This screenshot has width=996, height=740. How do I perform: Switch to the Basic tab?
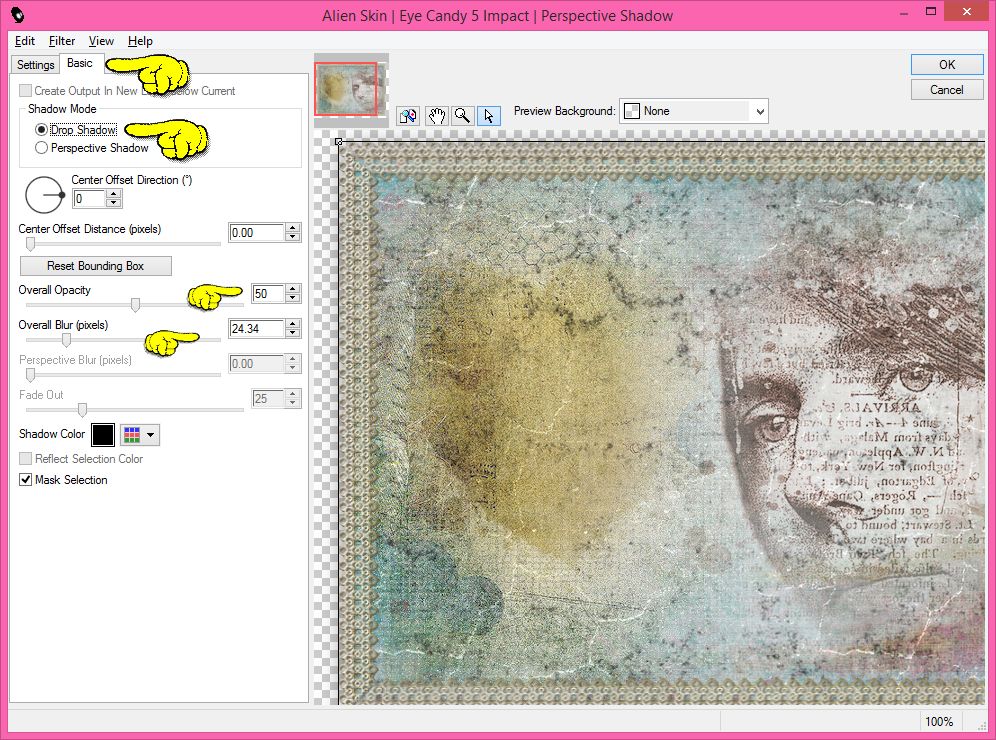[79, 63]
